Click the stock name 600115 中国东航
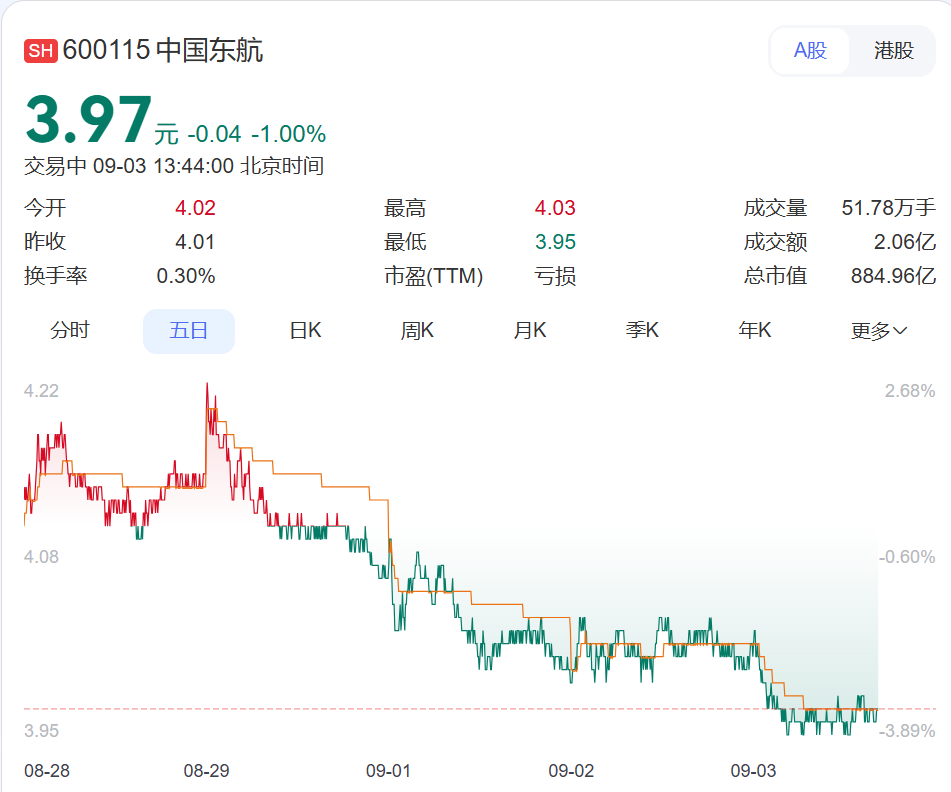The width and height of the screenshot is (951, 792). [163, 51]
